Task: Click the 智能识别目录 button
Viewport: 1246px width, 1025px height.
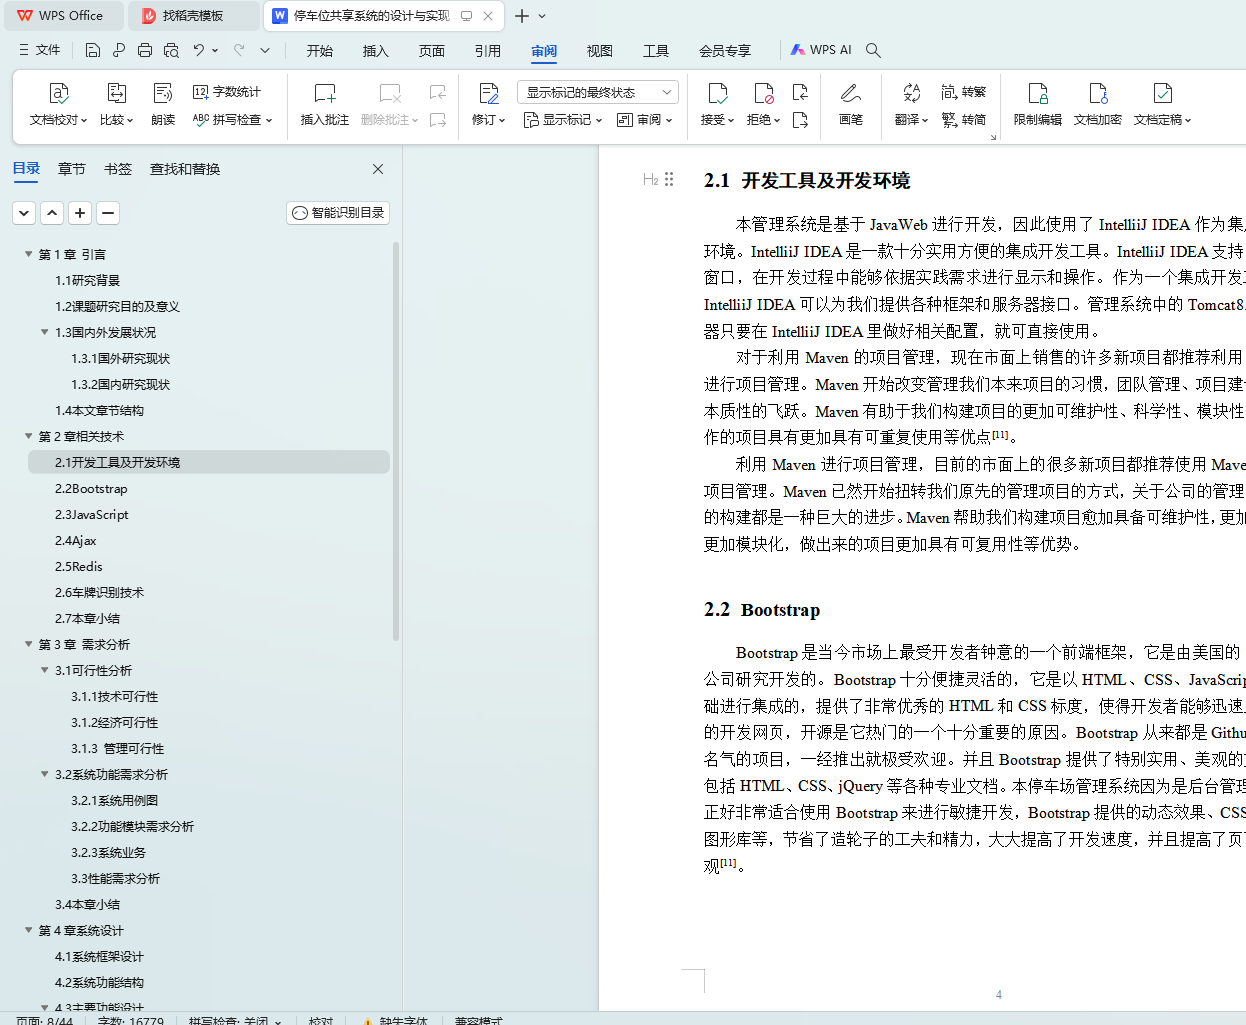Action: pyautogui.click(x=338, y=213)
